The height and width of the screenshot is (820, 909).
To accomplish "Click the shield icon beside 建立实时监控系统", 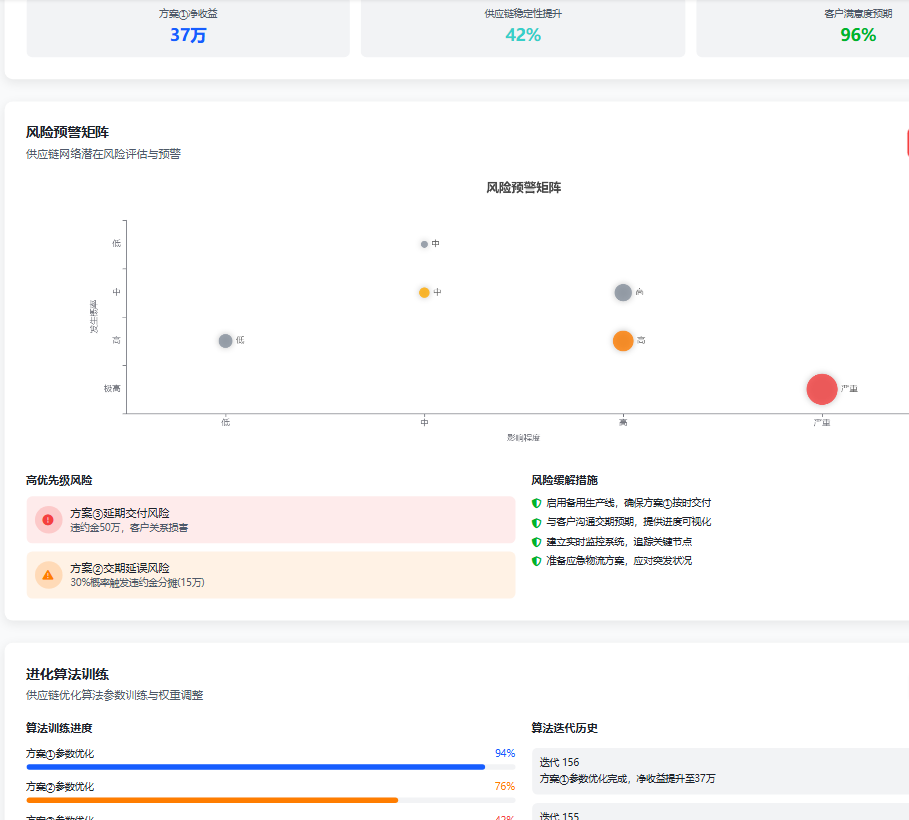I will (536, 542).
